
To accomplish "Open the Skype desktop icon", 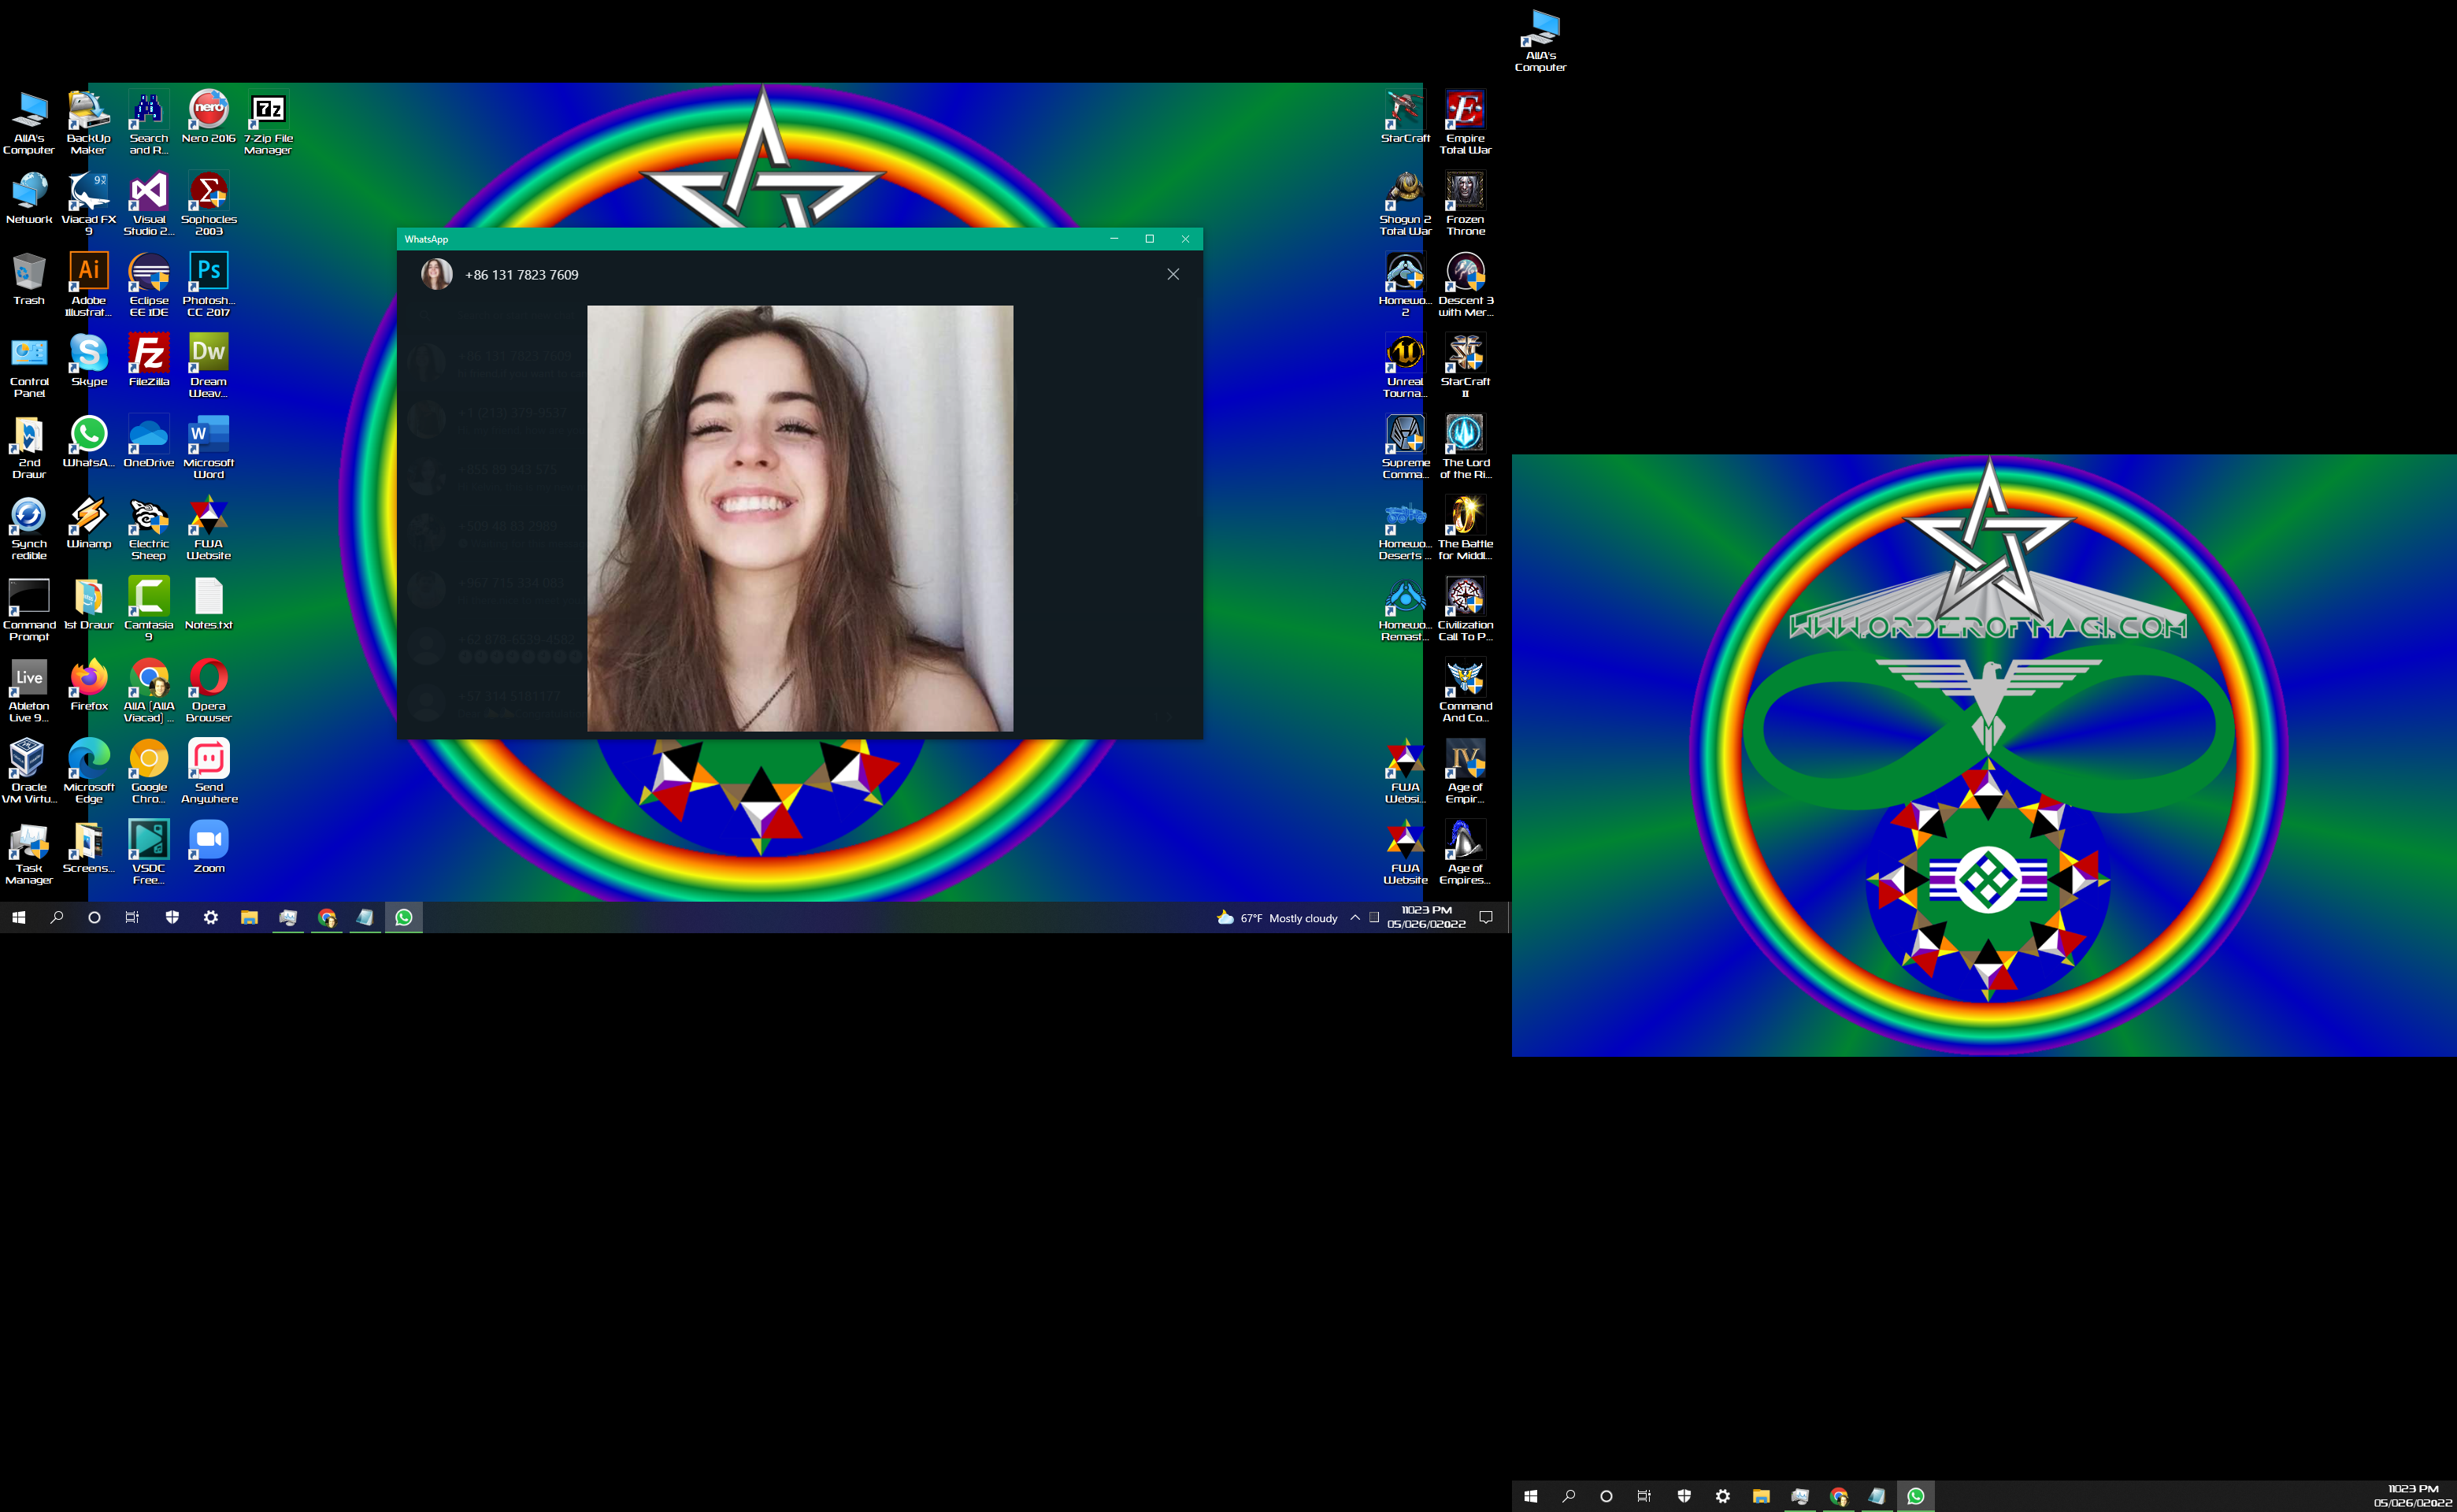I will click(89, 353).
